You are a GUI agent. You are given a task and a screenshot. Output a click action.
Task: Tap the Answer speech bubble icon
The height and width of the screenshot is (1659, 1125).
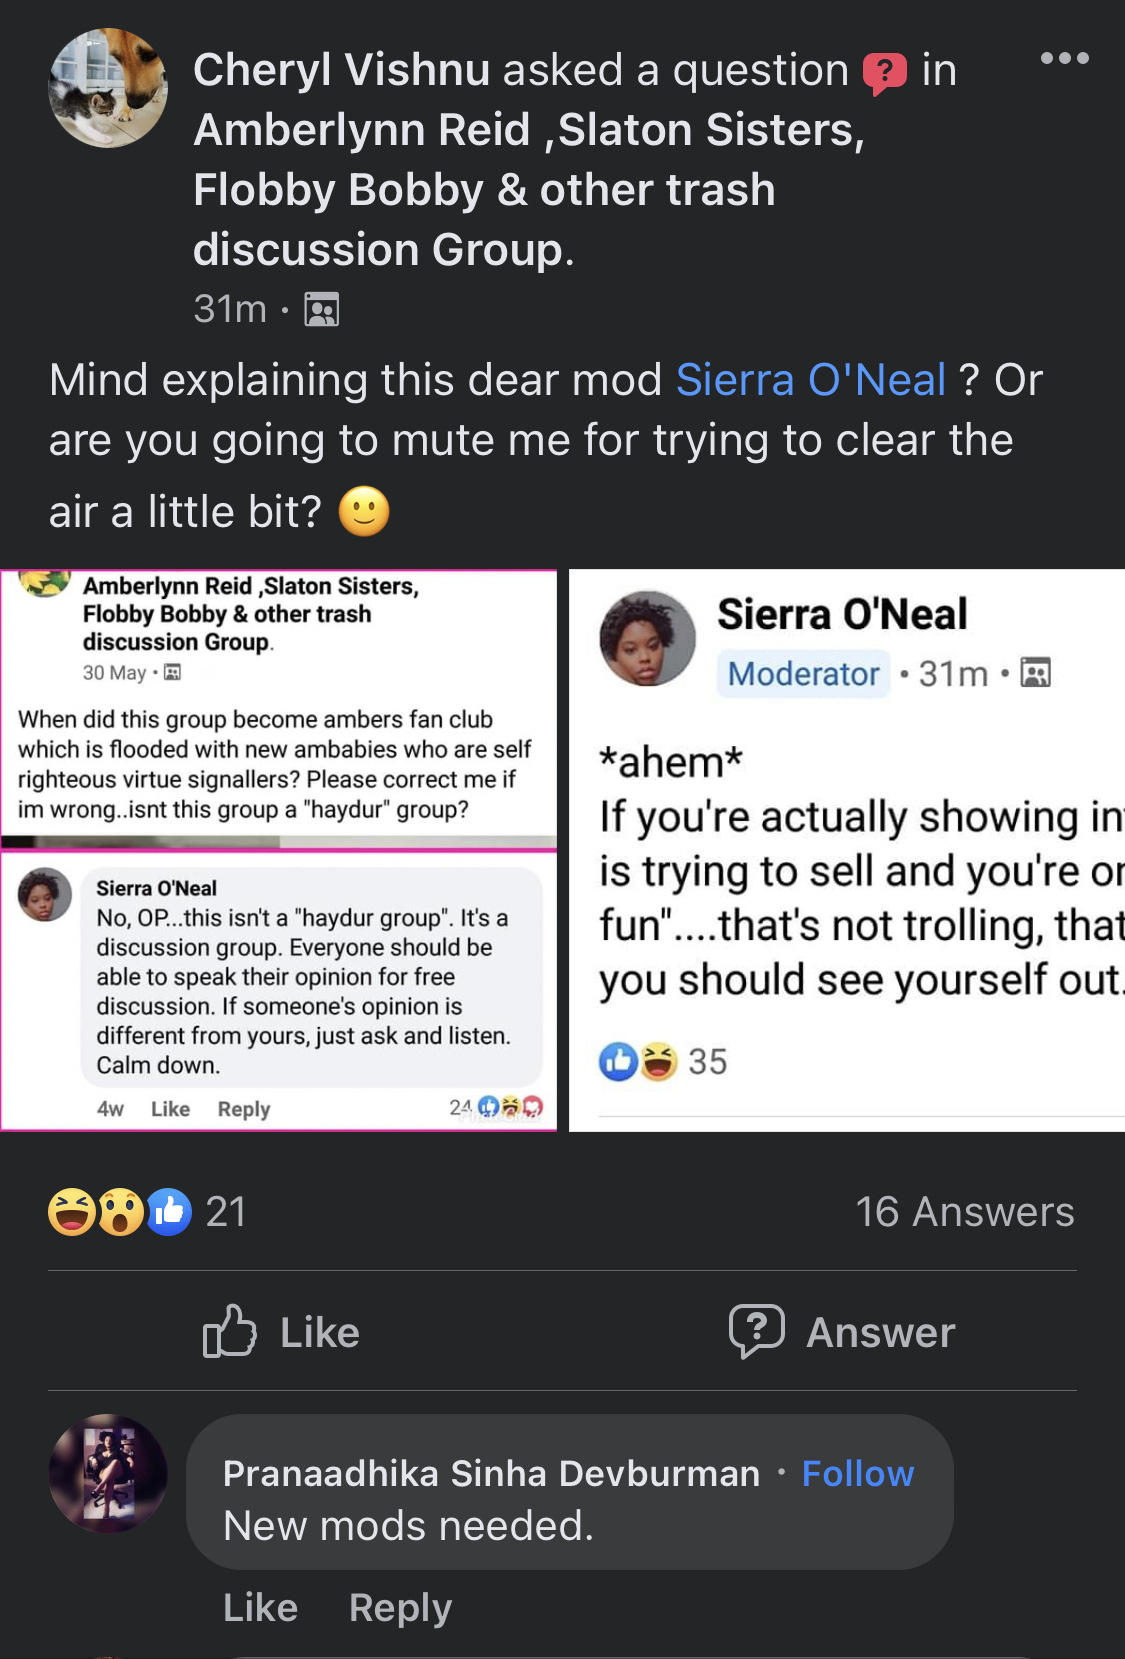756,1331
